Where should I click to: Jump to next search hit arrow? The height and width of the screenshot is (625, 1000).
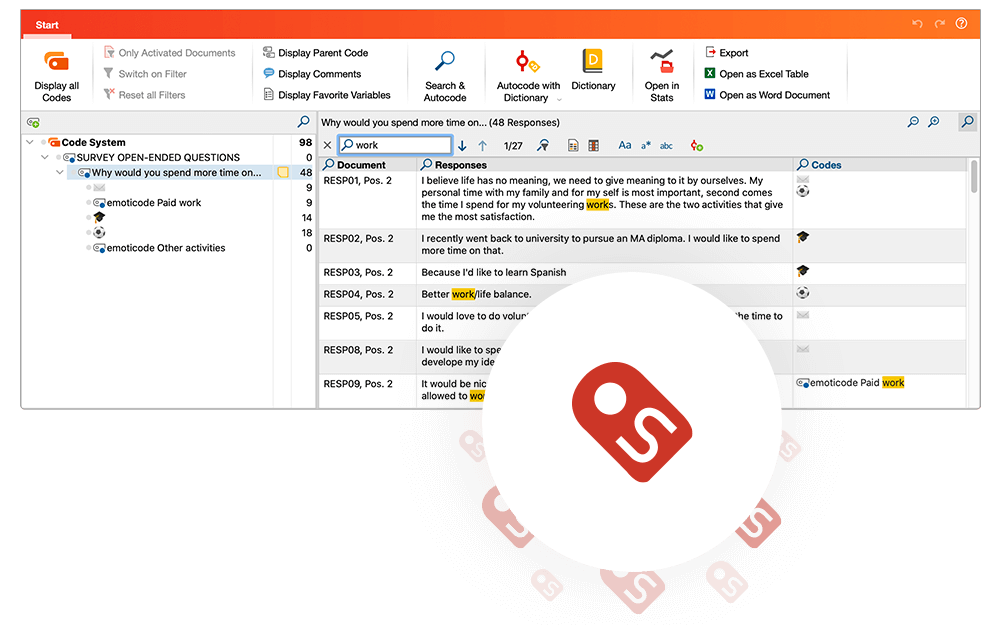click(462, 146)
